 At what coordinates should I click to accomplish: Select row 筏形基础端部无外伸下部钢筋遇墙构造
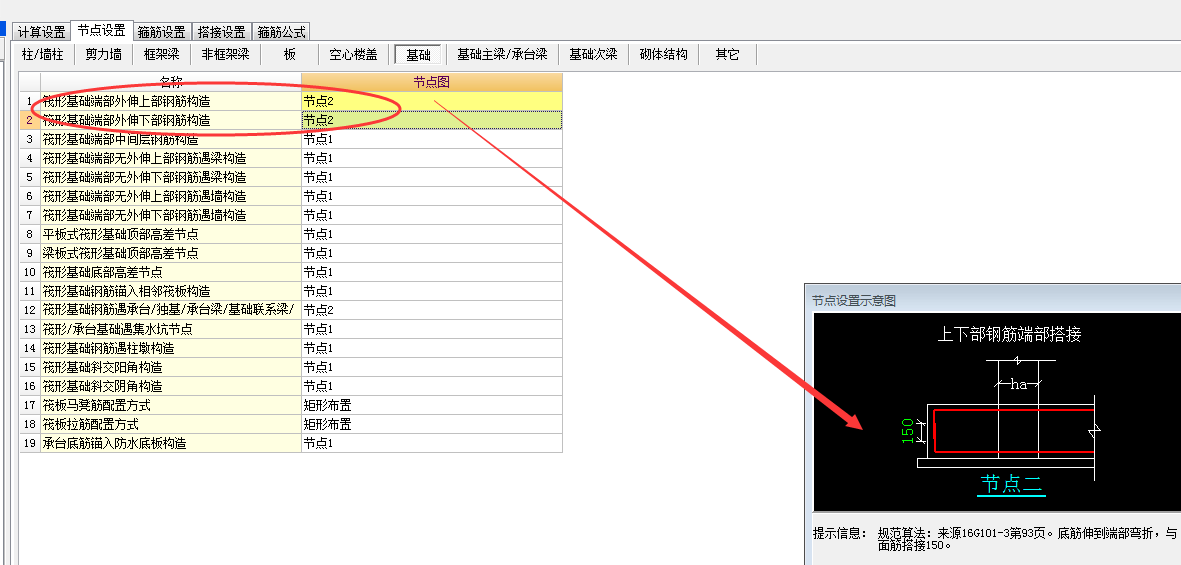point(171,215)
